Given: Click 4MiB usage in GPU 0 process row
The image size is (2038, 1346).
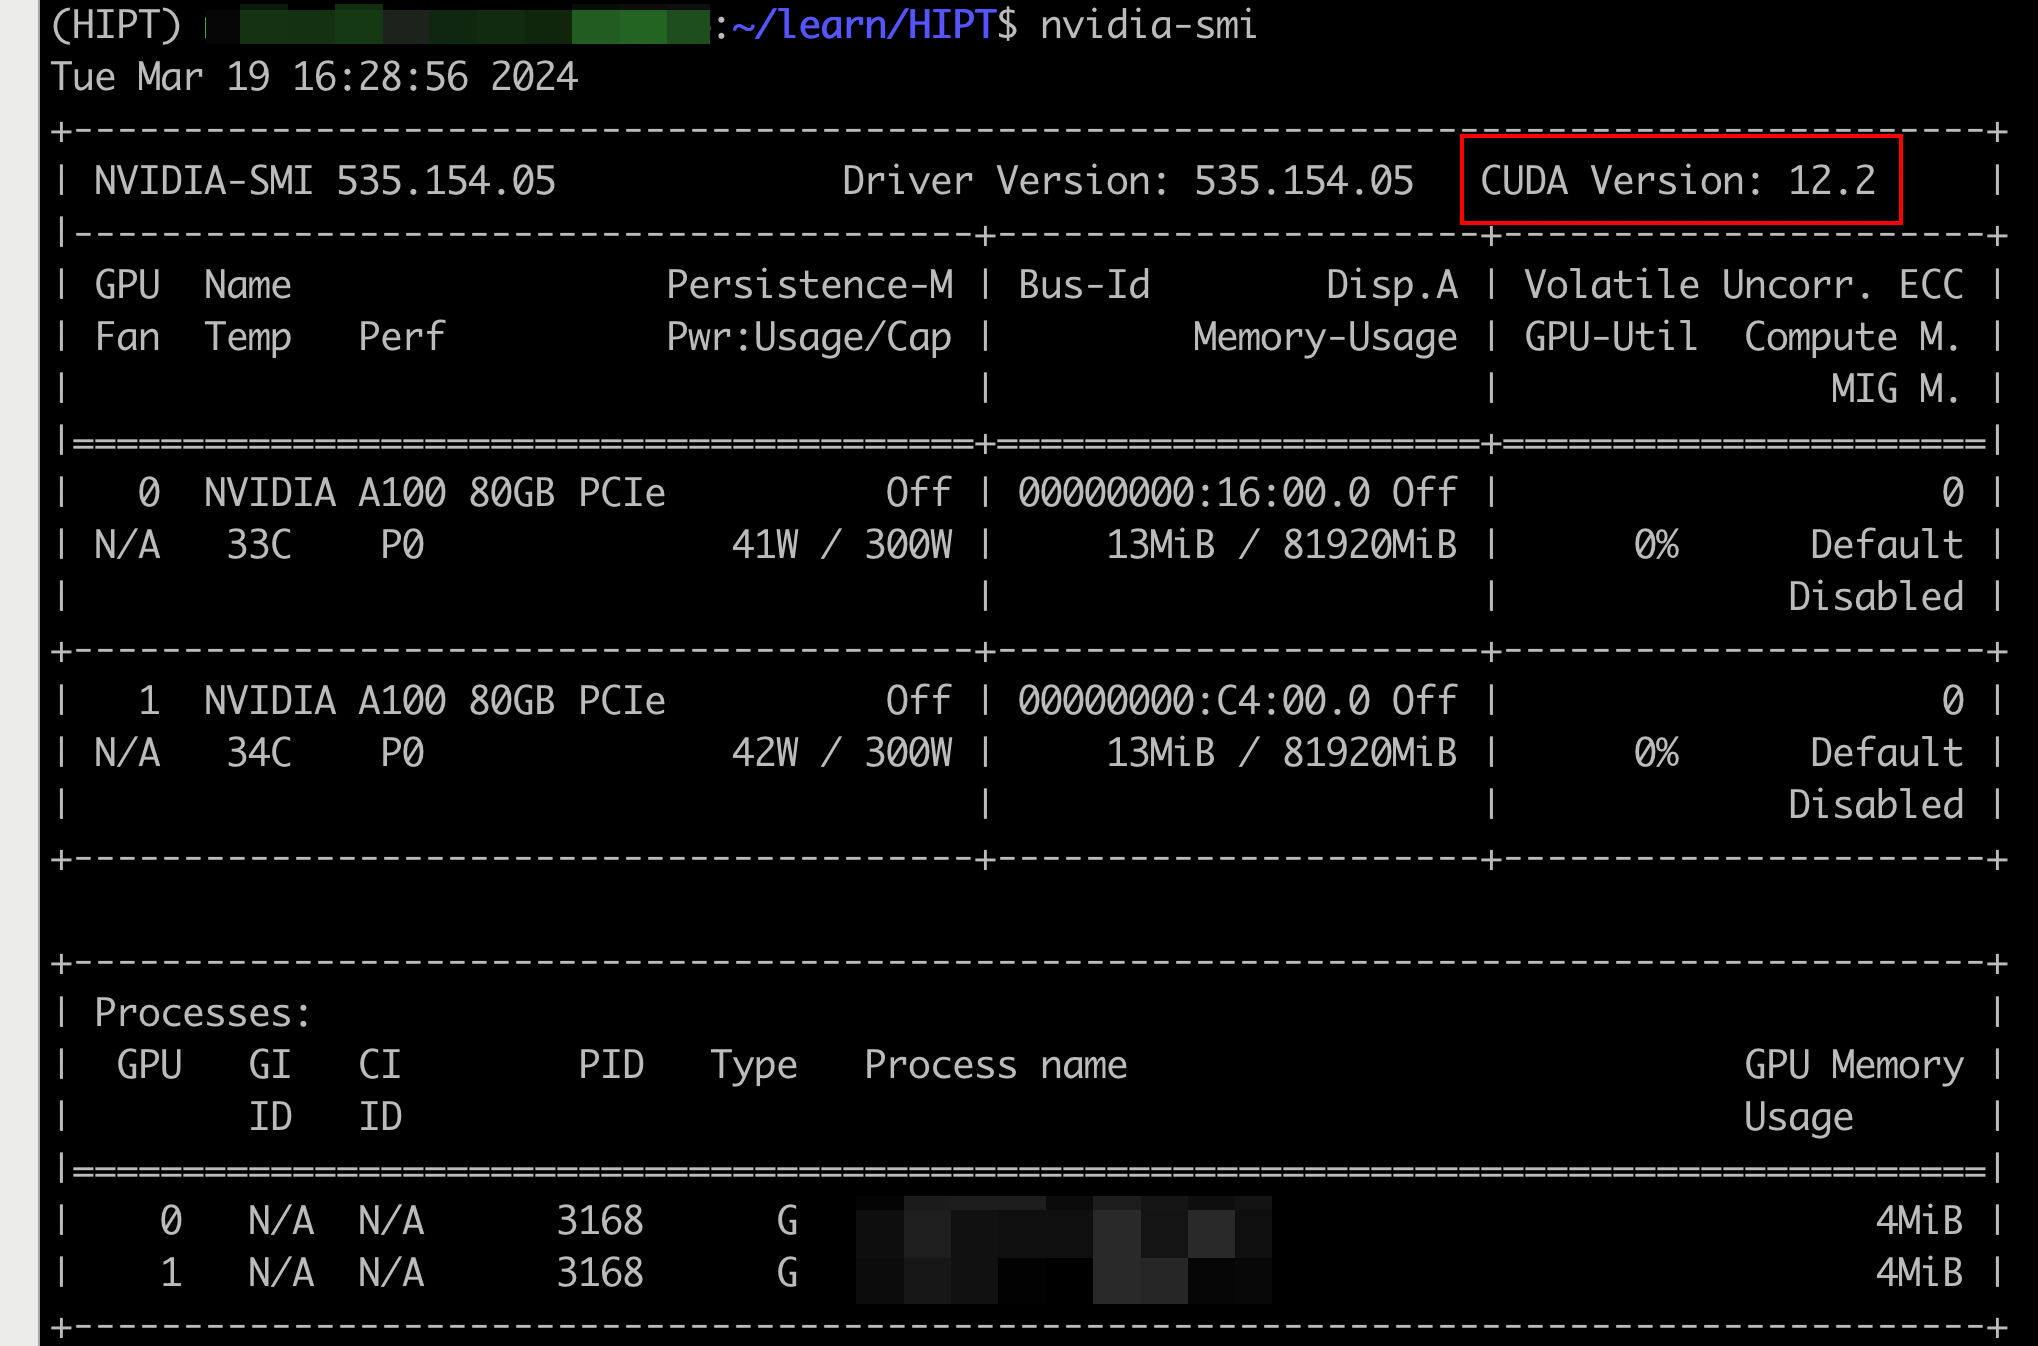Looking at the screenshot, I should 1920,1221.
